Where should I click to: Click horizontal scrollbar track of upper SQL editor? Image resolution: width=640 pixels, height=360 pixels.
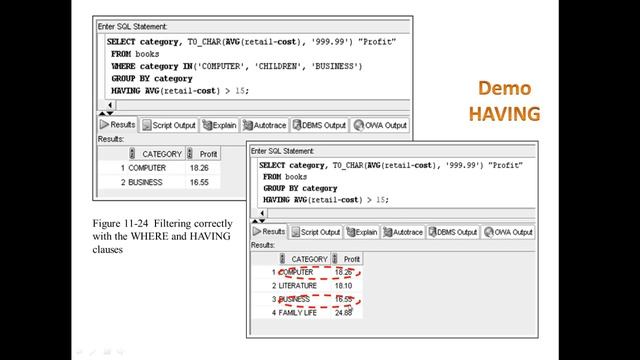click(x=263, y=105)
